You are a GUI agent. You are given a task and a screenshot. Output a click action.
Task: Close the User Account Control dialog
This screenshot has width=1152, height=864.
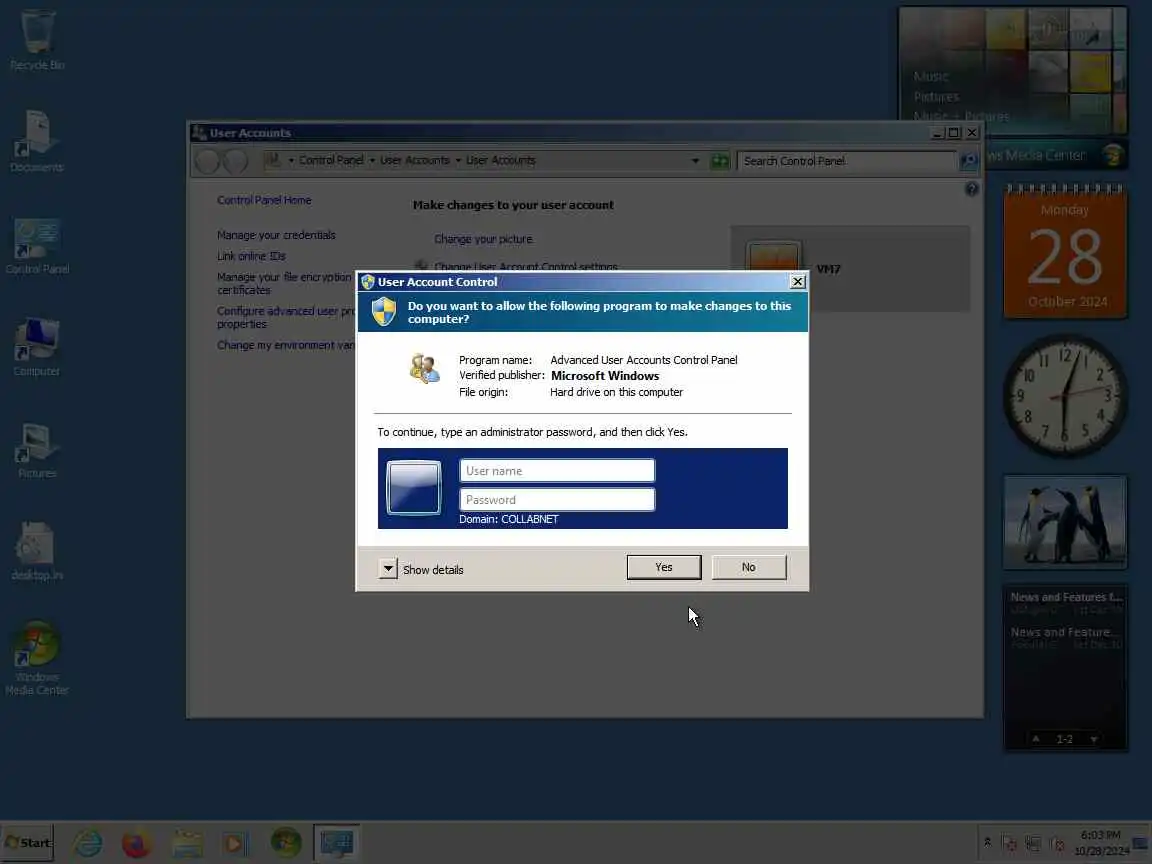click(797, 281)
